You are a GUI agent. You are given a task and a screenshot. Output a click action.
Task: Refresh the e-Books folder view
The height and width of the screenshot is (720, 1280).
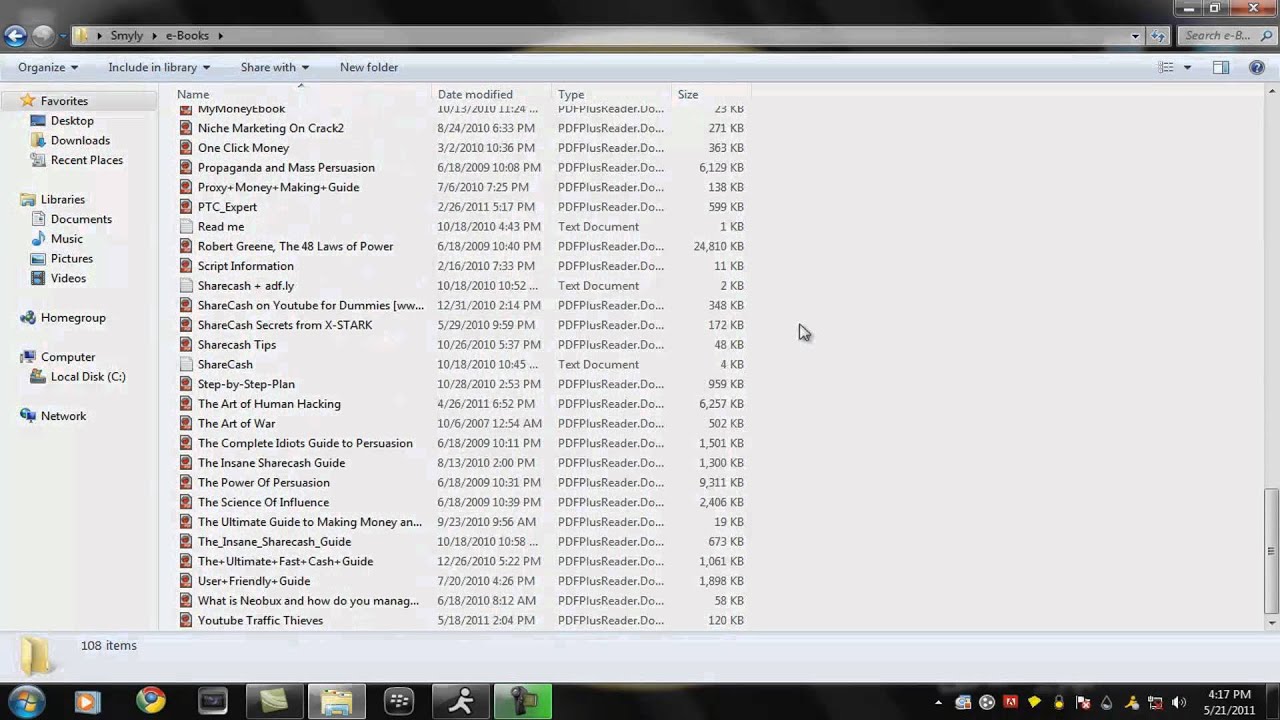(1159, 36)
